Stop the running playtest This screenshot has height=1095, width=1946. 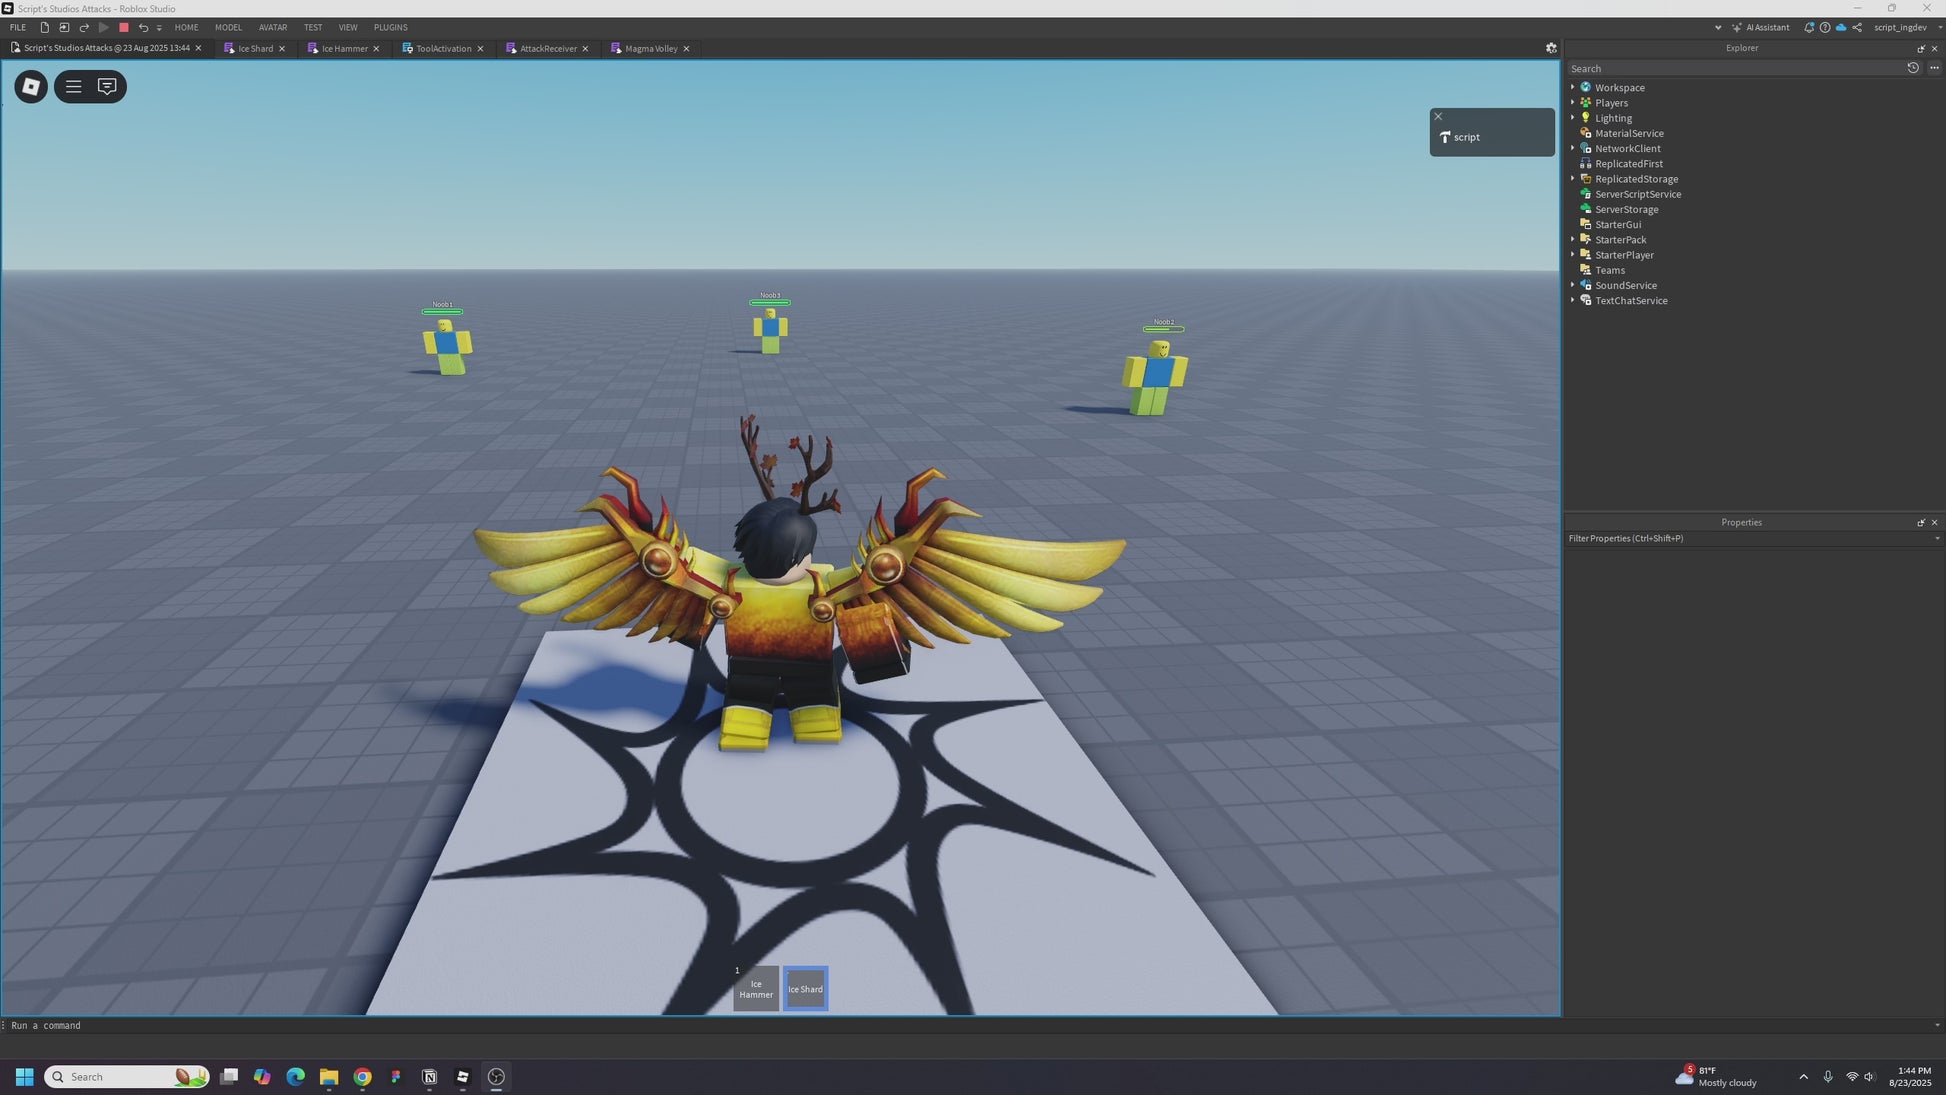124,28
